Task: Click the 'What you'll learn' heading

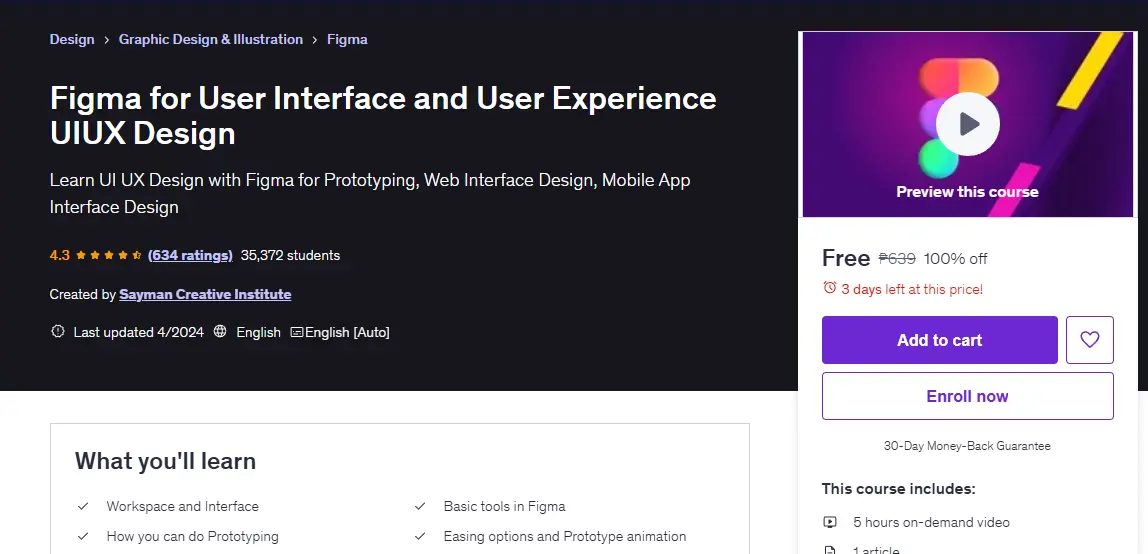Action: (x=165, y=461)
